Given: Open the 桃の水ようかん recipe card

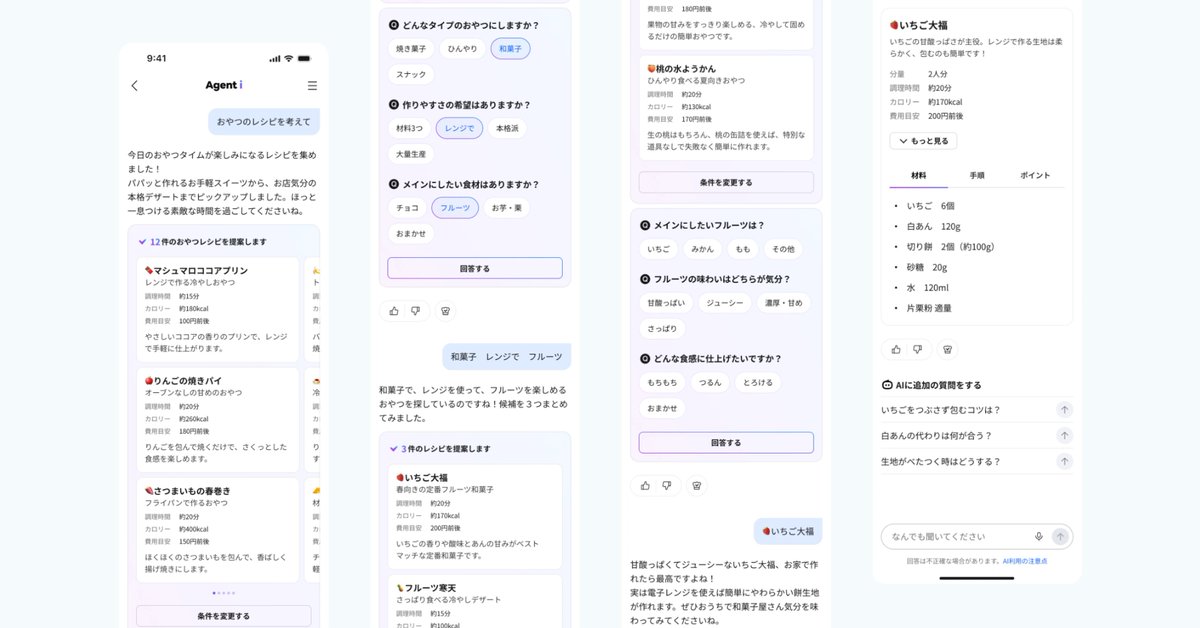Looking at the screenshot, I should (726, 107).
